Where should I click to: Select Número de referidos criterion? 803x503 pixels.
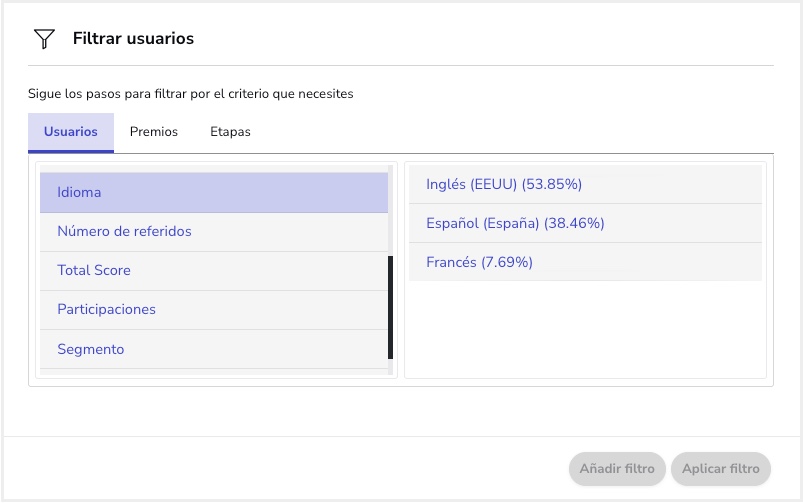click(214, 232)
